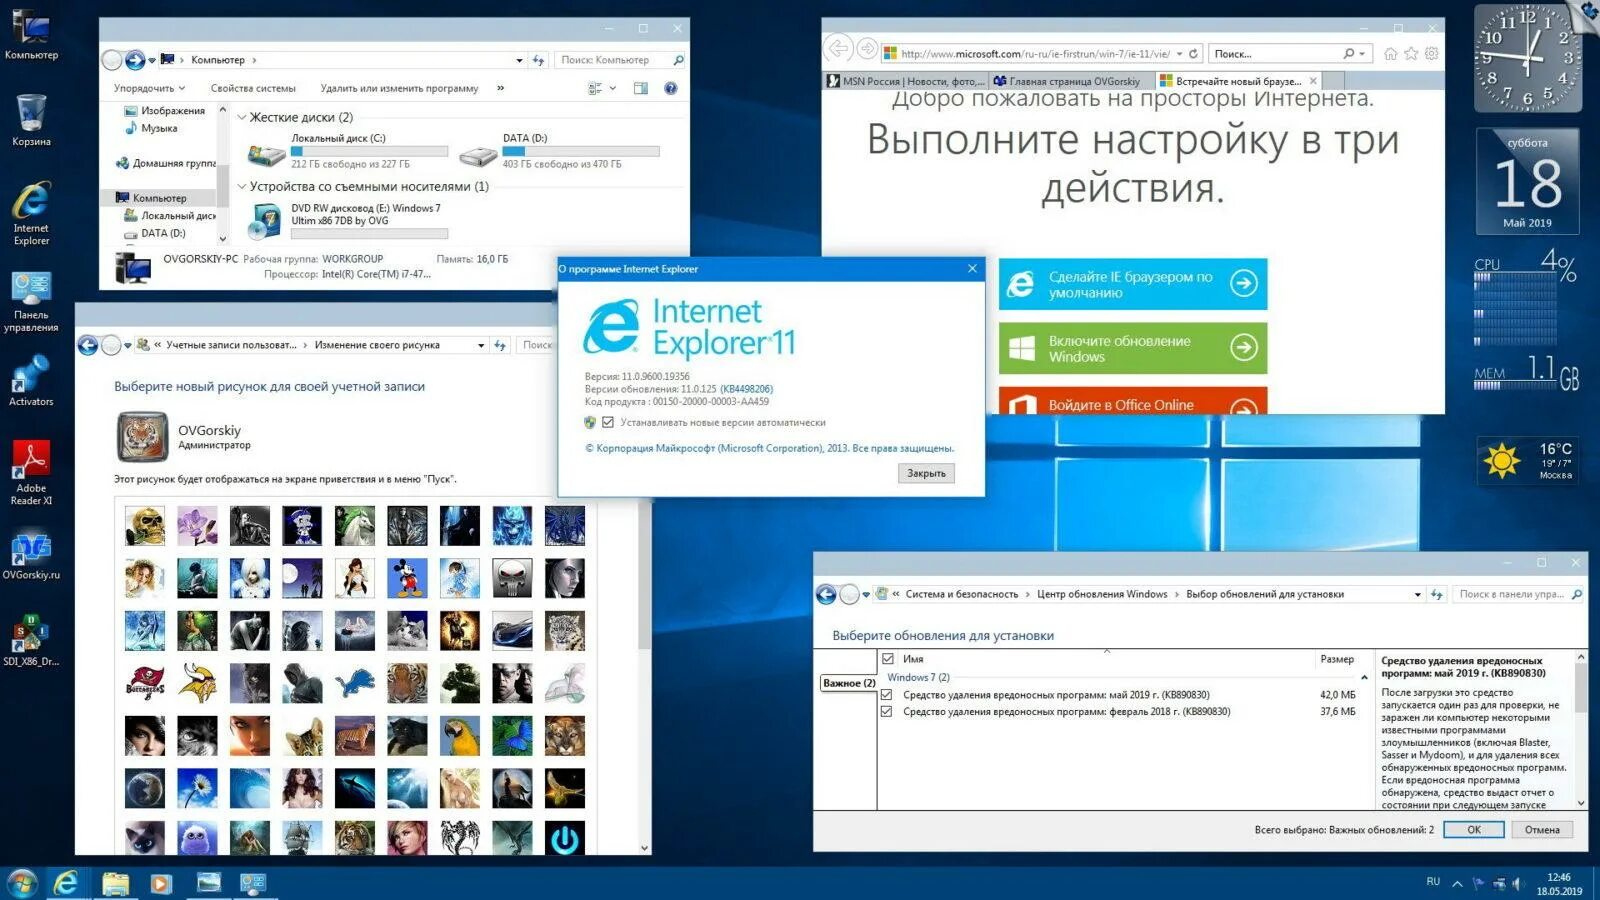Switch to MSN Россия tab
Viewport: 1600px width, 900px height.
(906, 81)
